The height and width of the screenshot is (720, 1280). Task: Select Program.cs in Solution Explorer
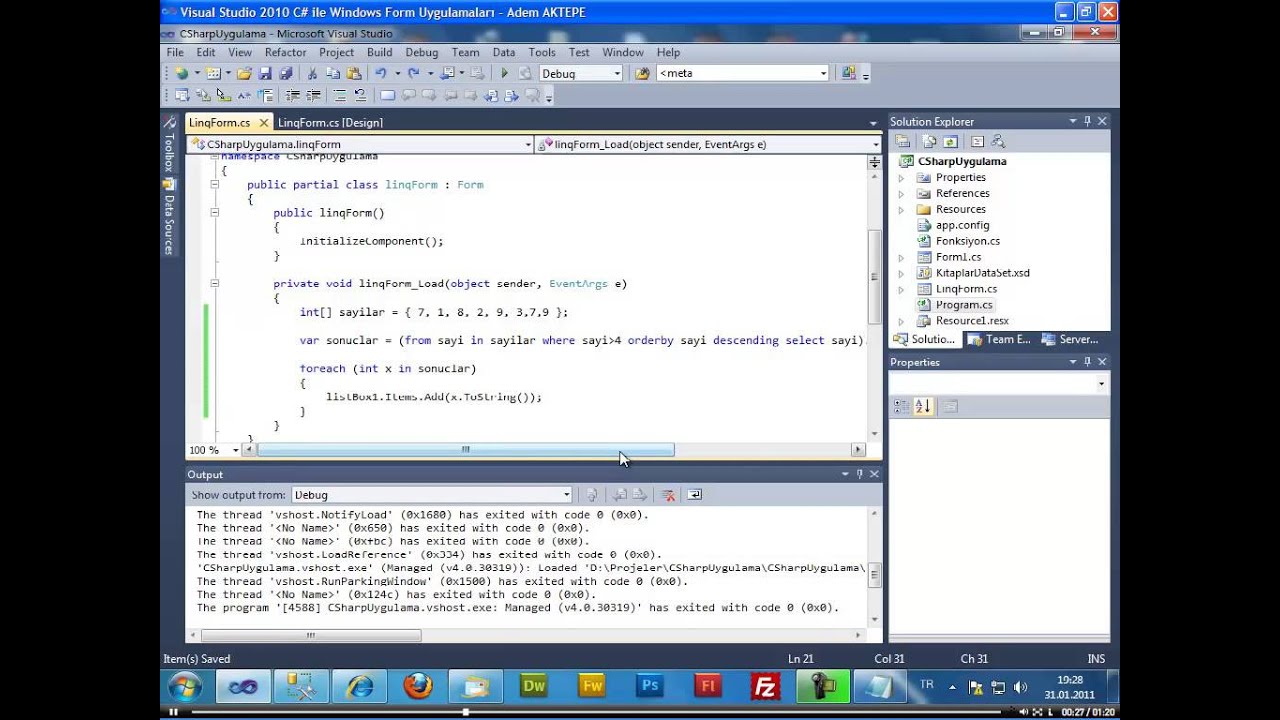964,305
